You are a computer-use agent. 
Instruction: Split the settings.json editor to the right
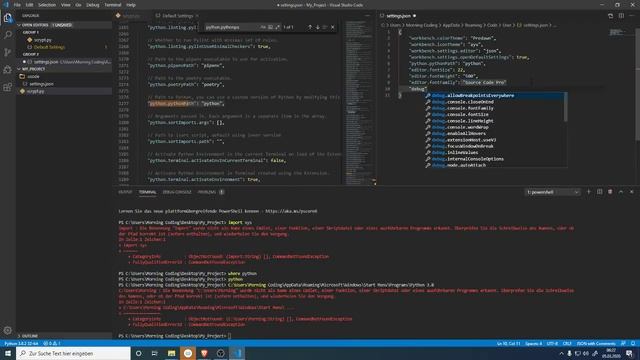click(x=621, y=16)
